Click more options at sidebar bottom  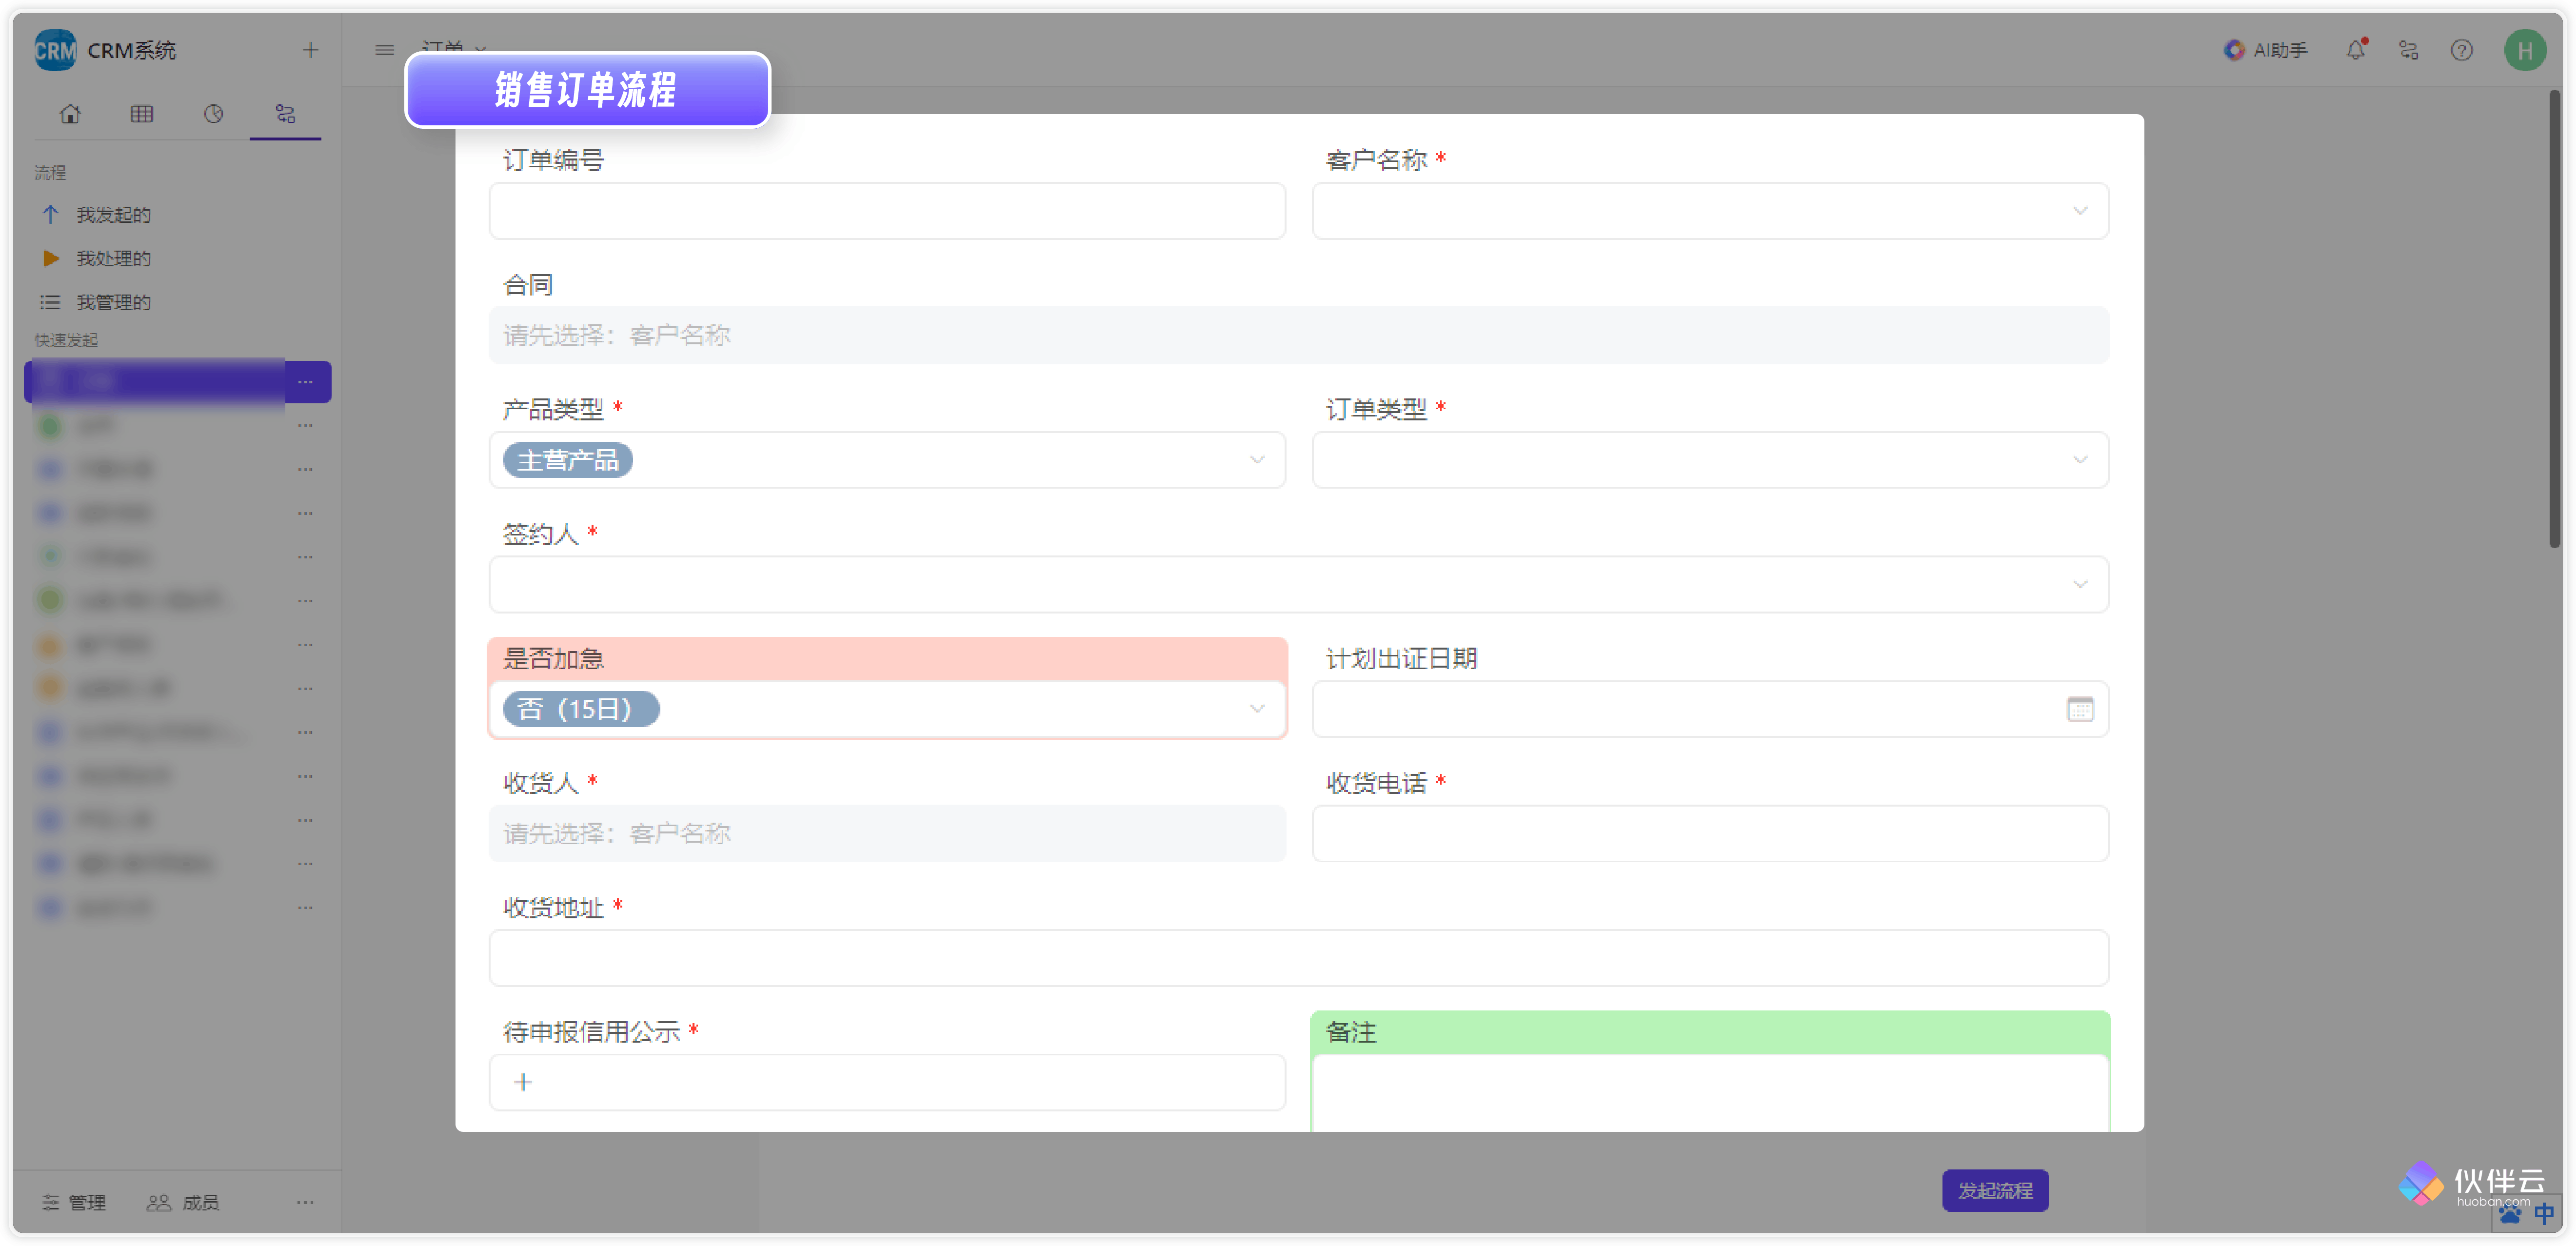[306, 1202]
